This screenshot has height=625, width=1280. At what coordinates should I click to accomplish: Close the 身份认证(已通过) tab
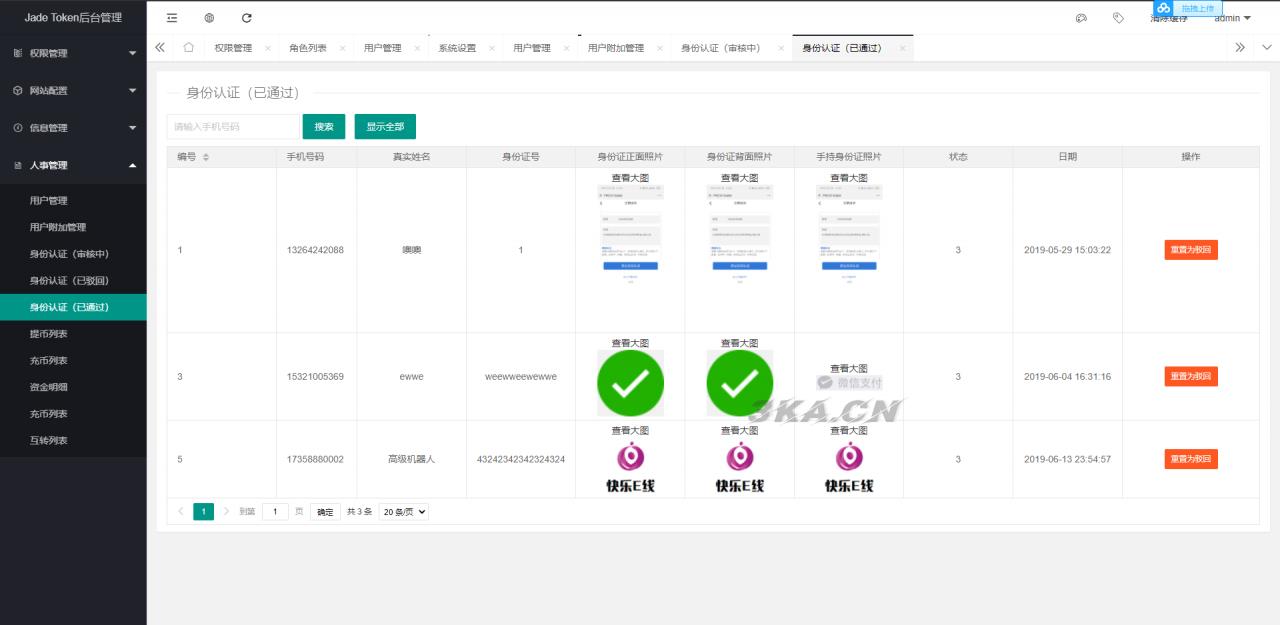click(902, 48)
